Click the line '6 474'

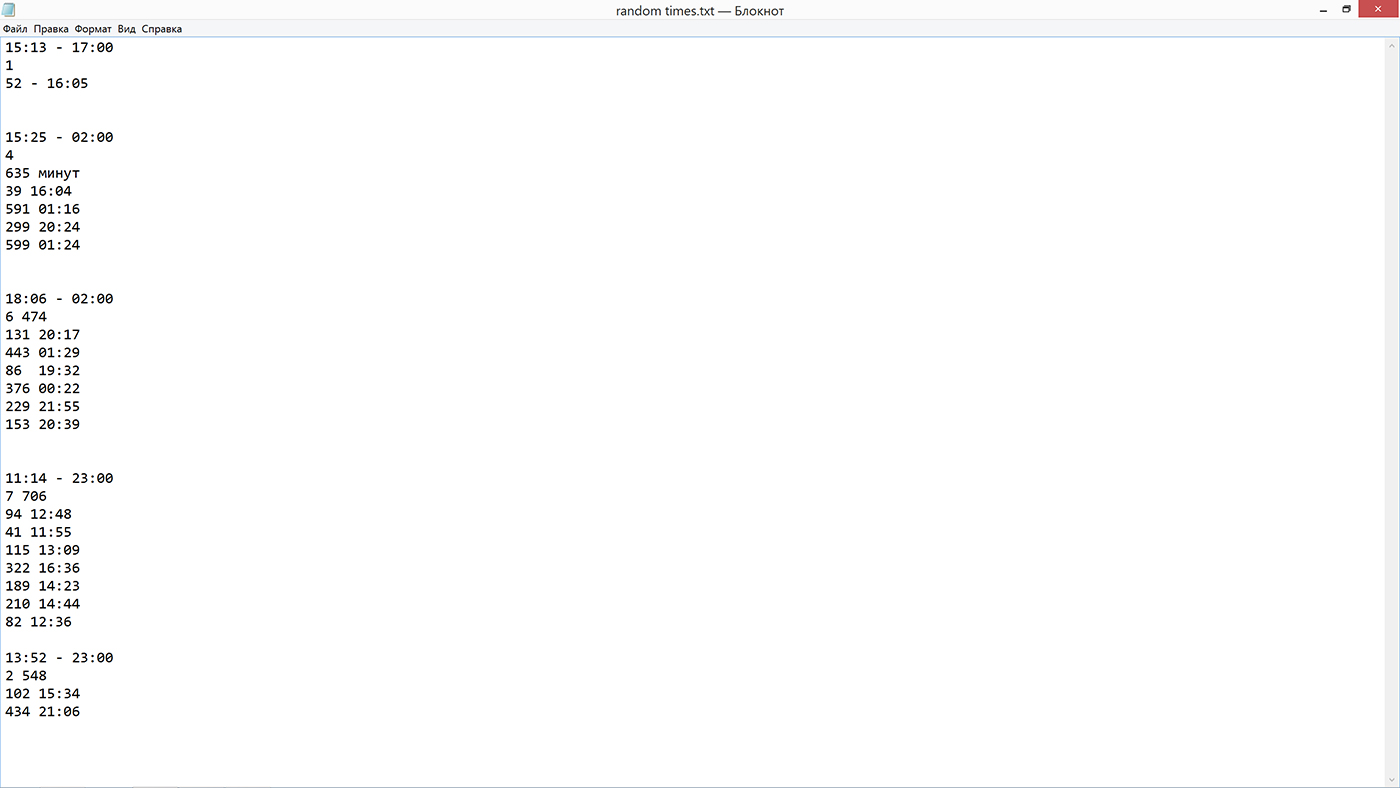pyautogui.click(x=26, y=317)
